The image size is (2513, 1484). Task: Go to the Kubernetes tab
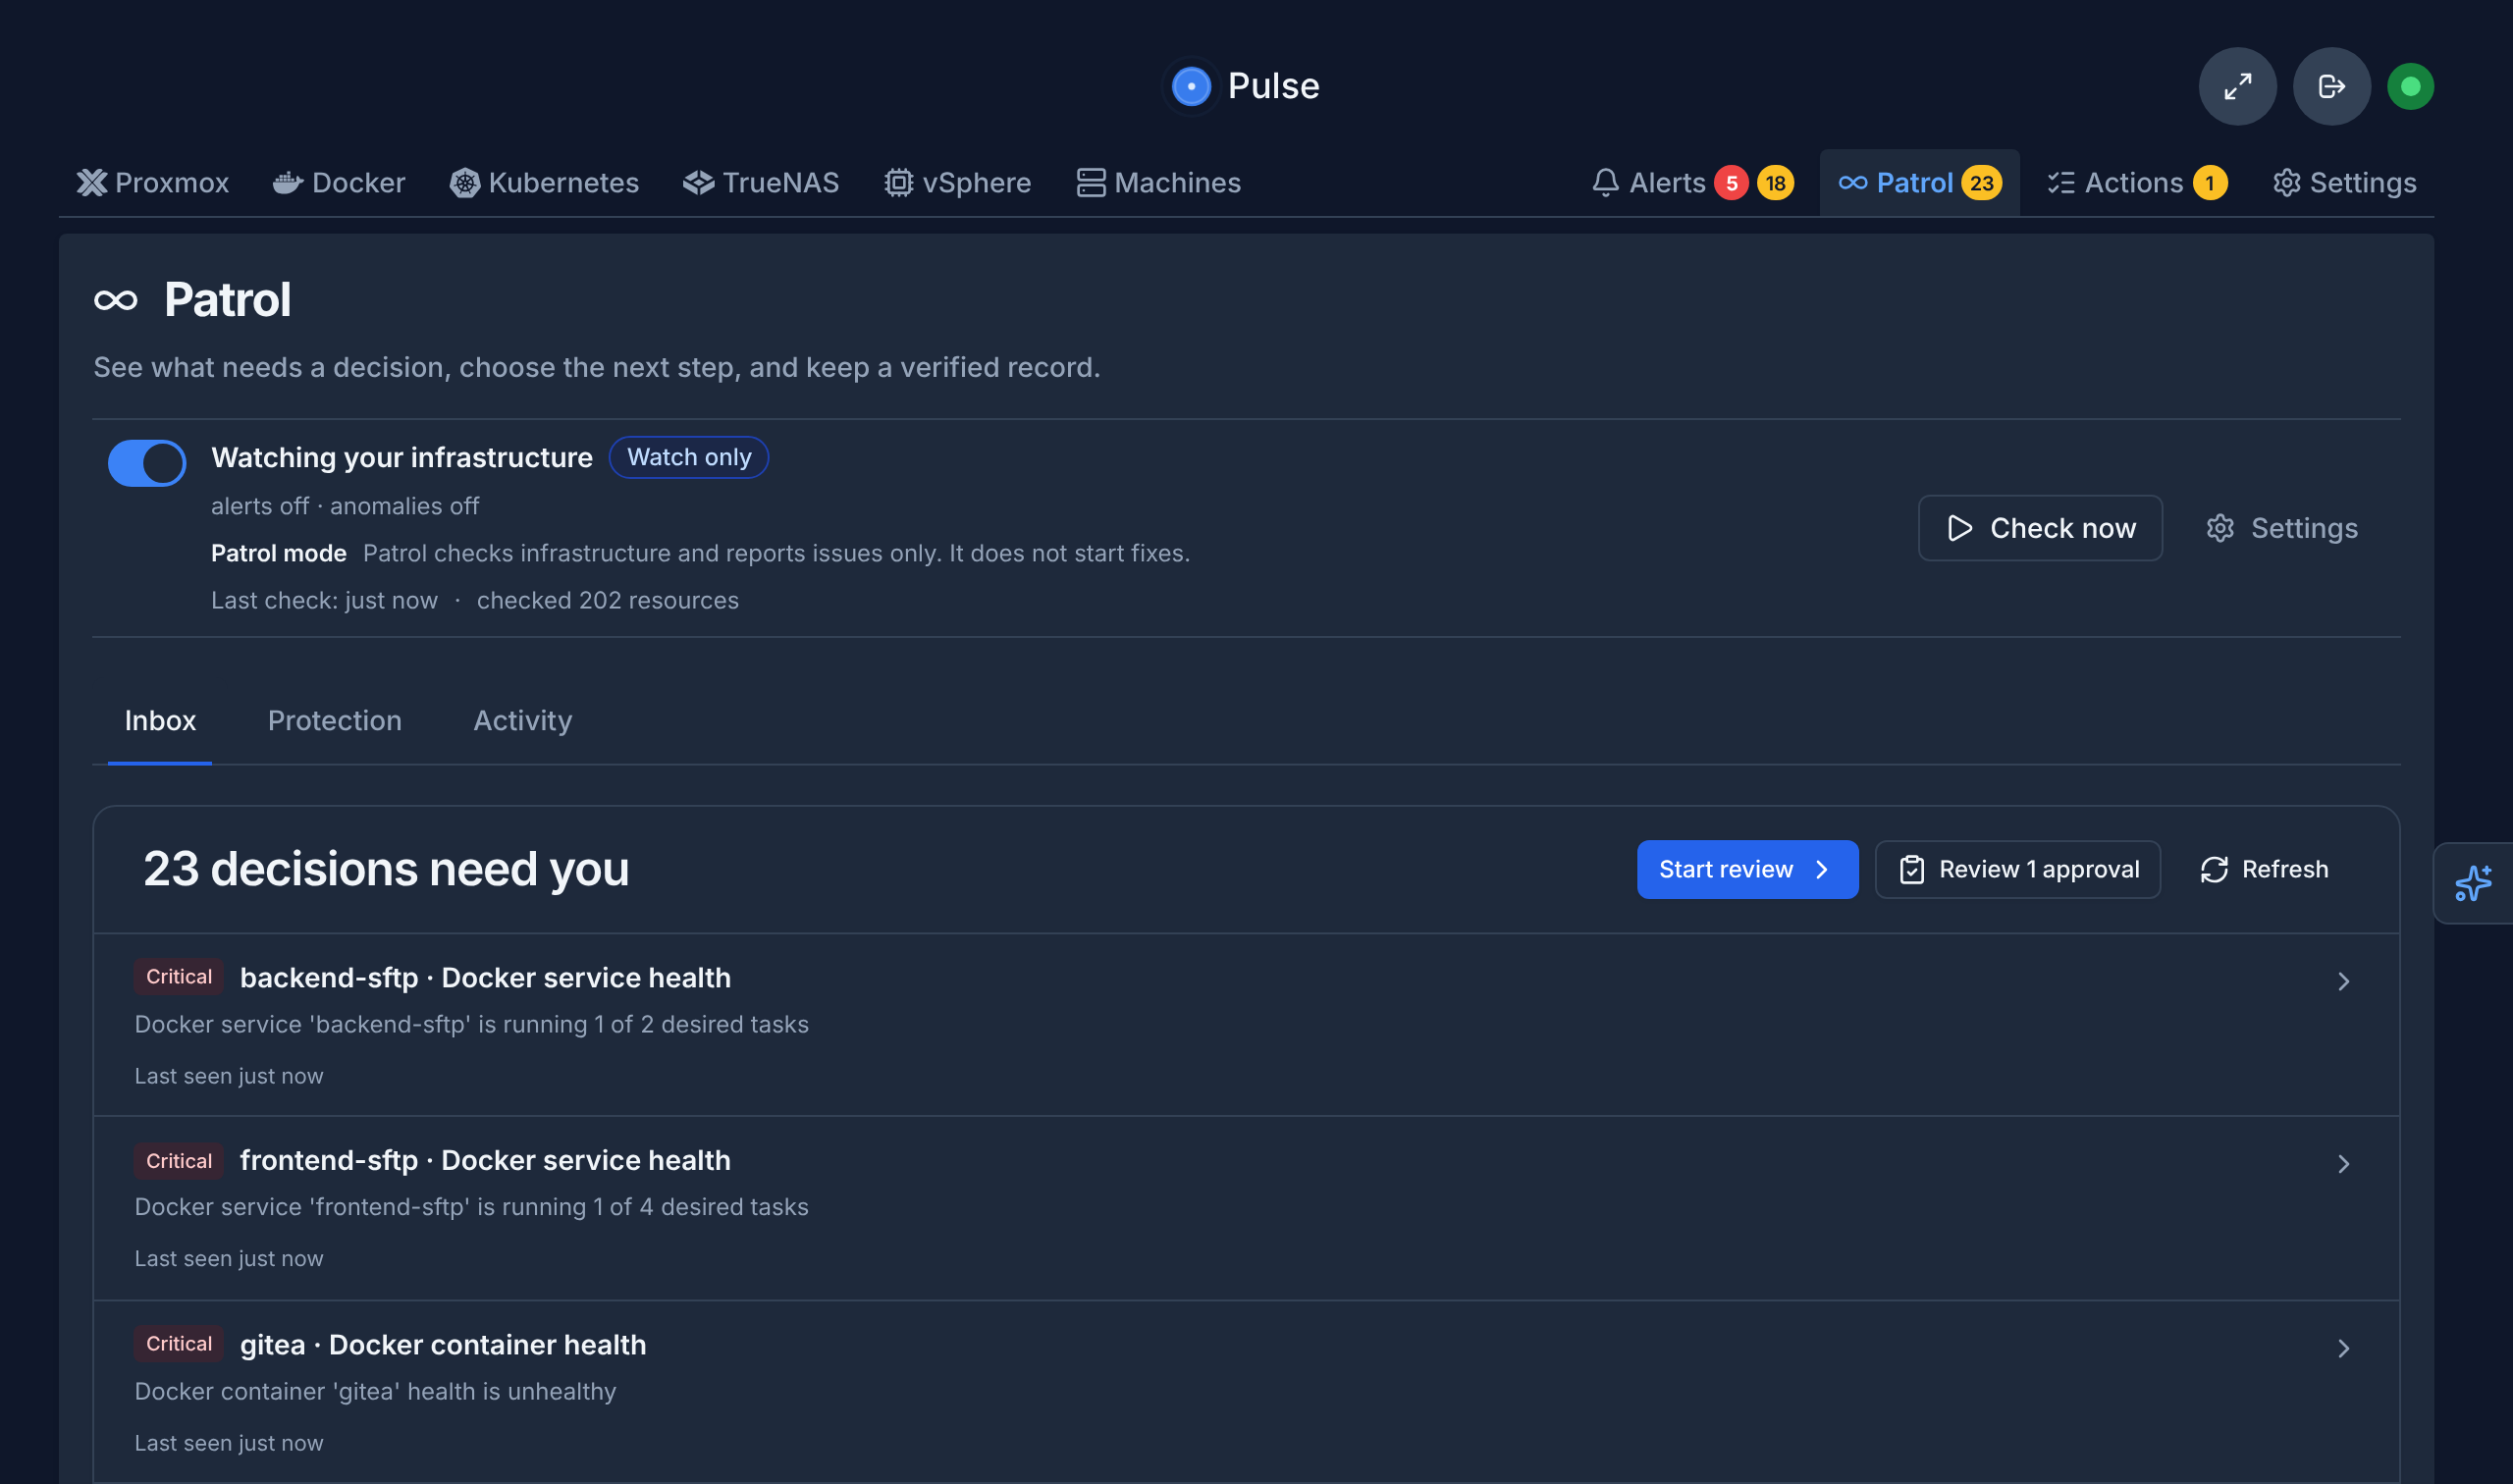pyautogui.click(x=544, y=183)
